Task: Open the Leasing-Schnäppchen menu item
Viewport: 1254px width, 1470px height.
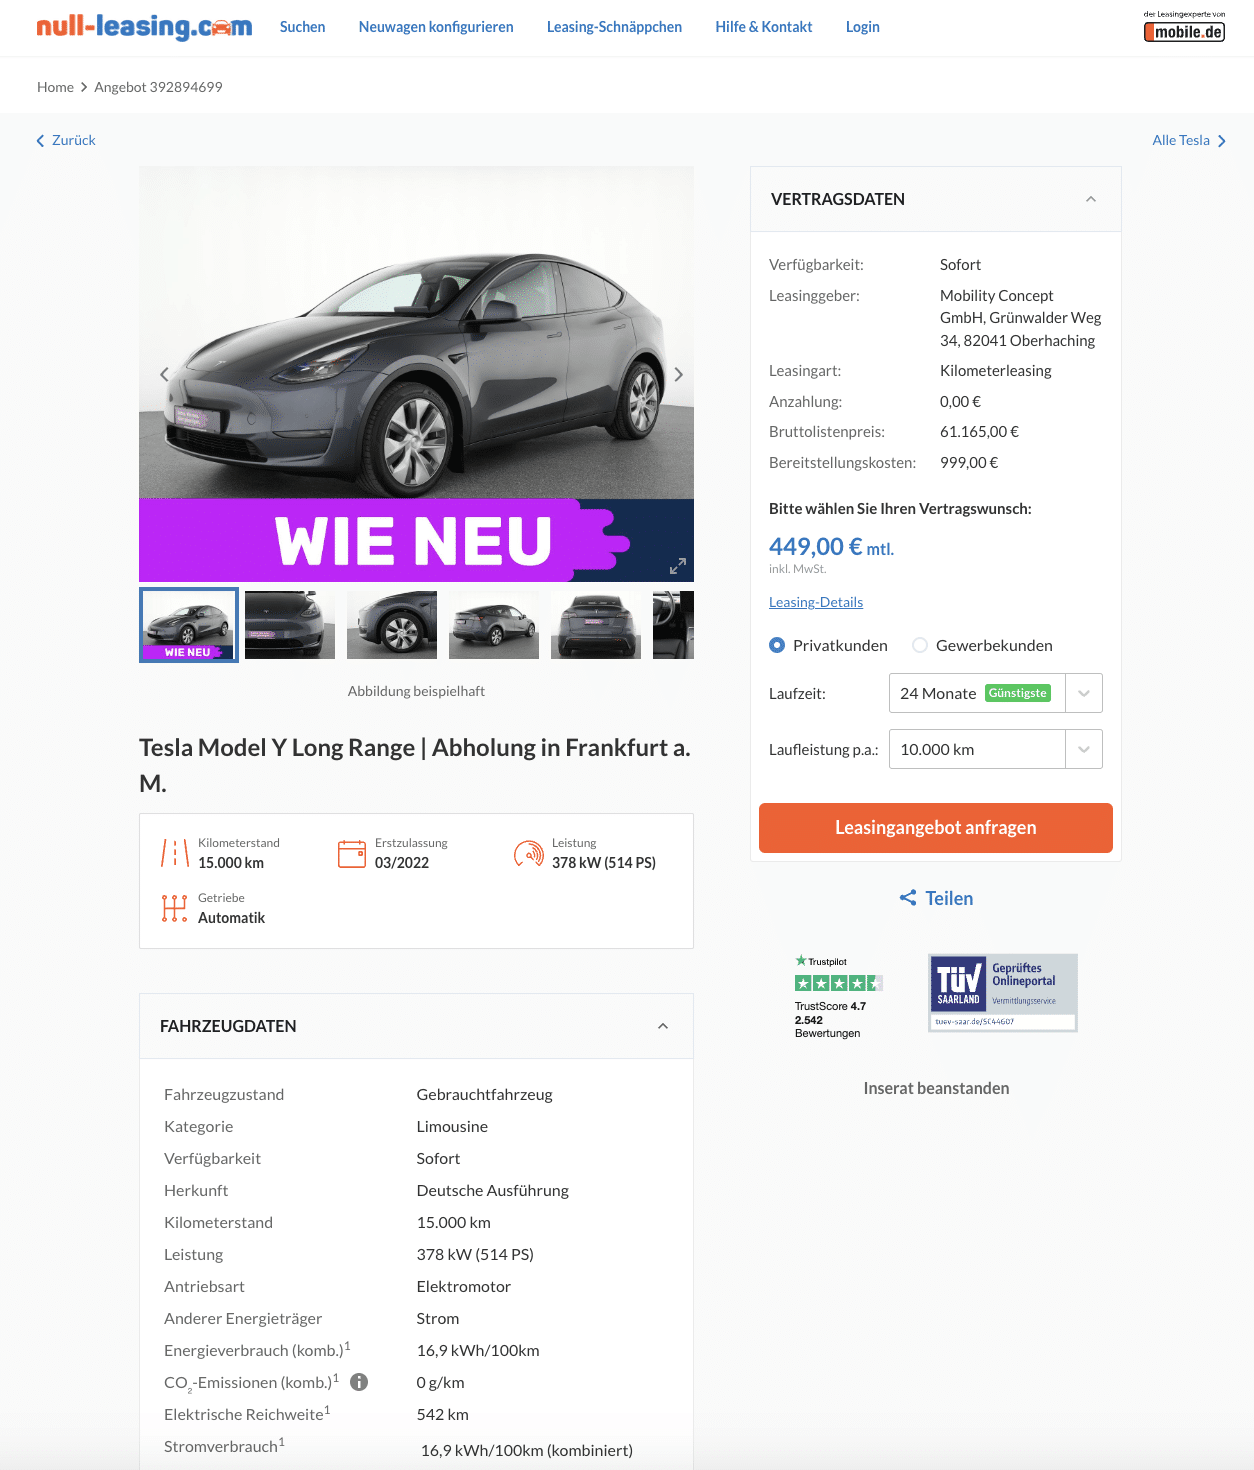Action: point(614,27)
